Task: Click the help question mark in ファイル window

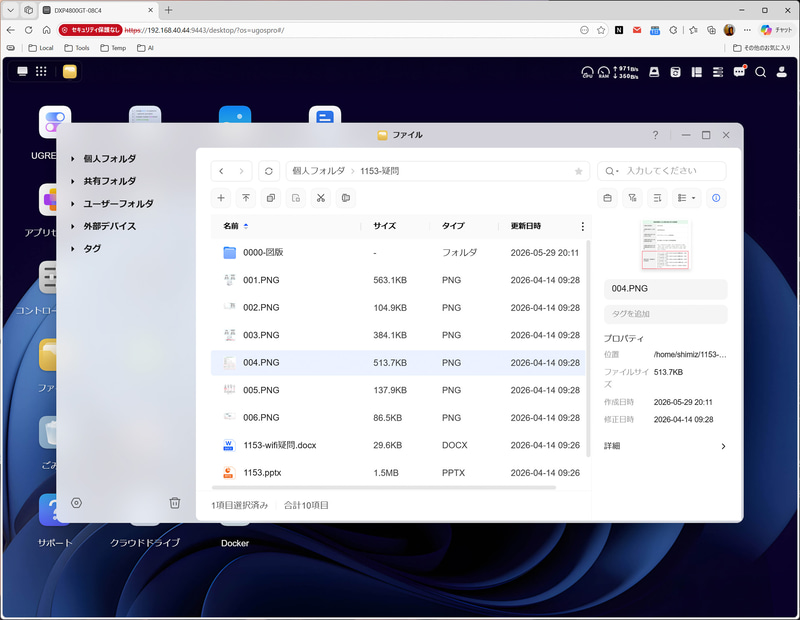Action: point(655,135)
